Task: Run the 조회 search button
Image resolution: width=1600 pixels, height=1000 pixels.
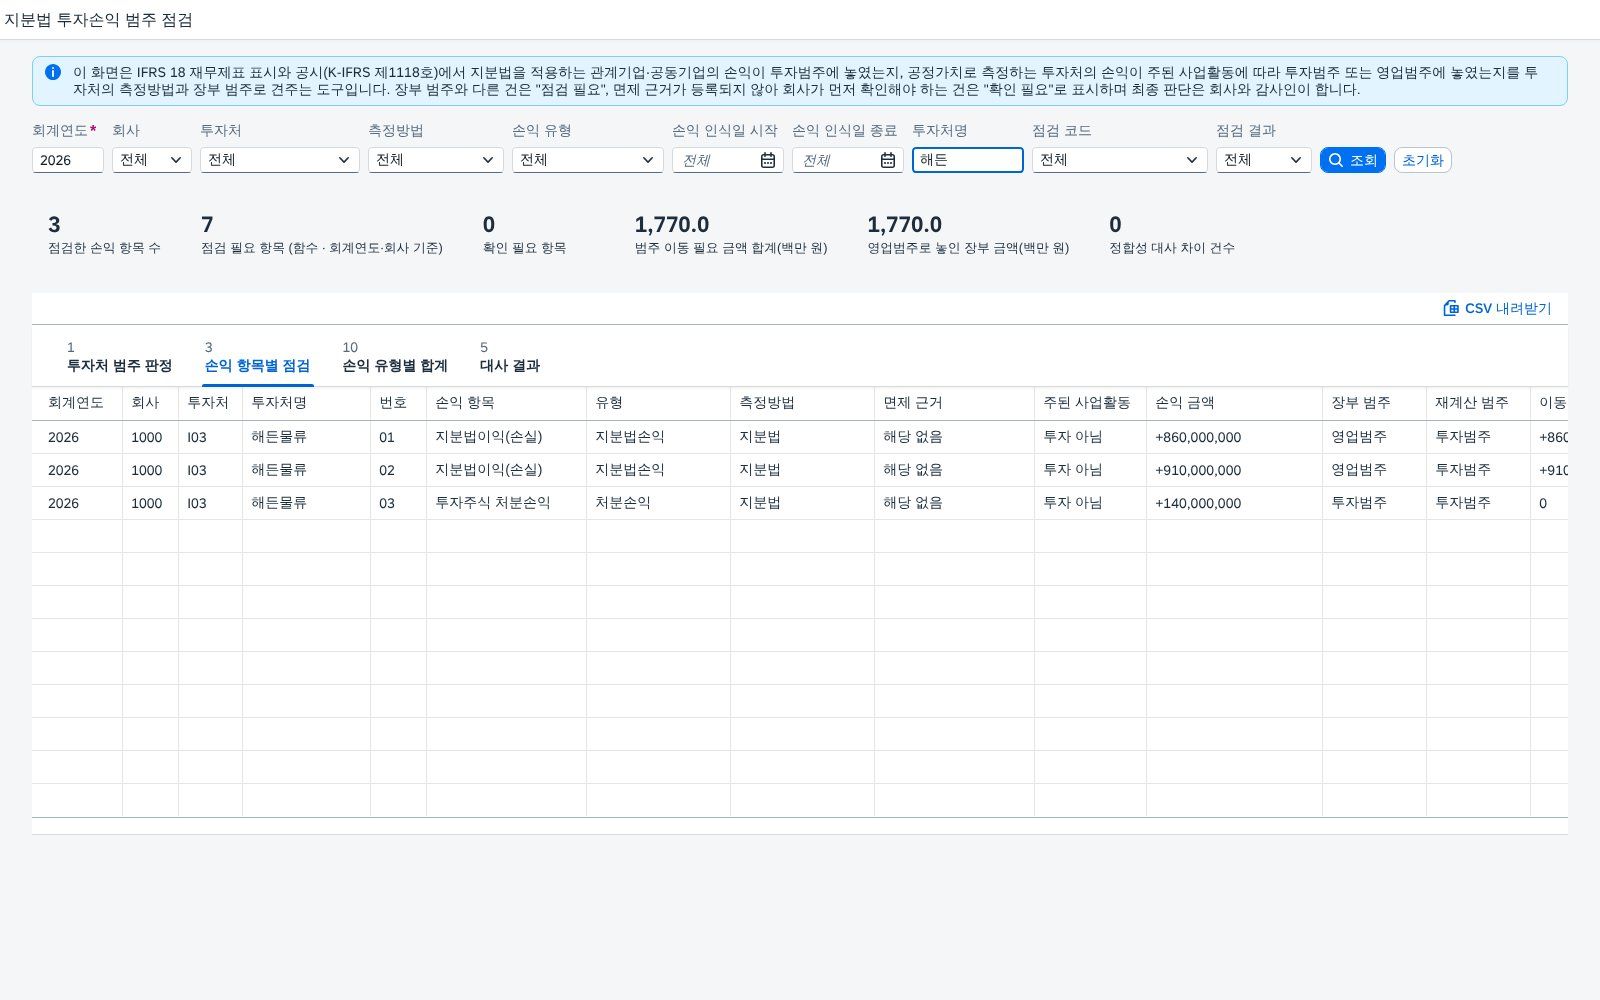Action: [1352, 160]
